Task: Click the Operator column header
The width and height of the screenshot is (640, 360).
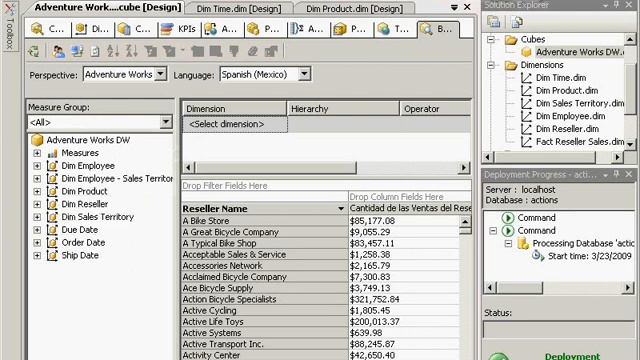Action: [436, 109]
